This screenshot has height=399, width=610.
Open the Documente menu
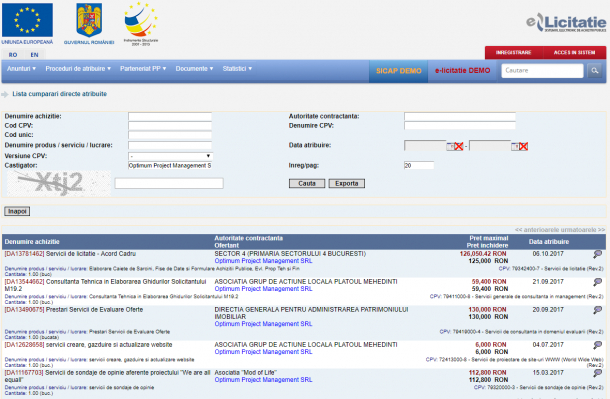tap(194, 68)
